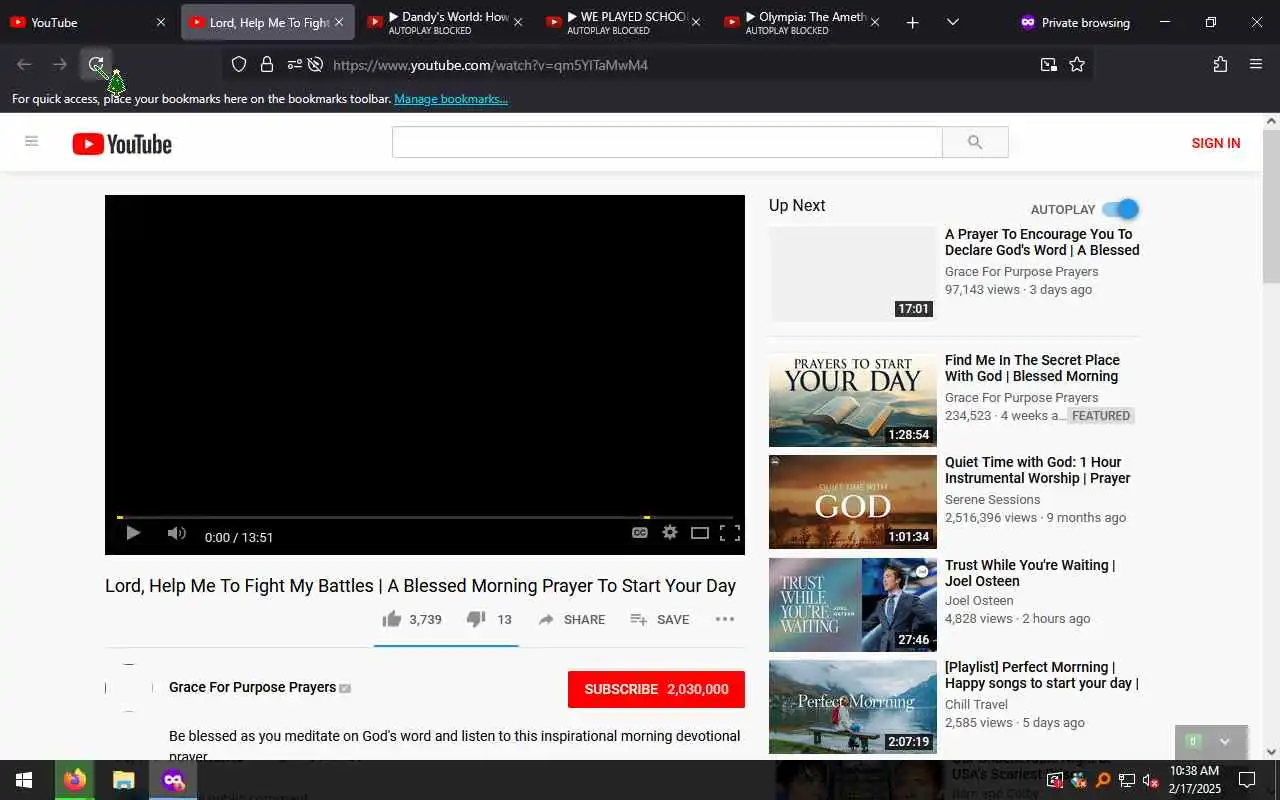Screen dimensions: 1280x800
Task: Open Trust While You're Waiting thumbnail
Action: click(x=853, y=605)
